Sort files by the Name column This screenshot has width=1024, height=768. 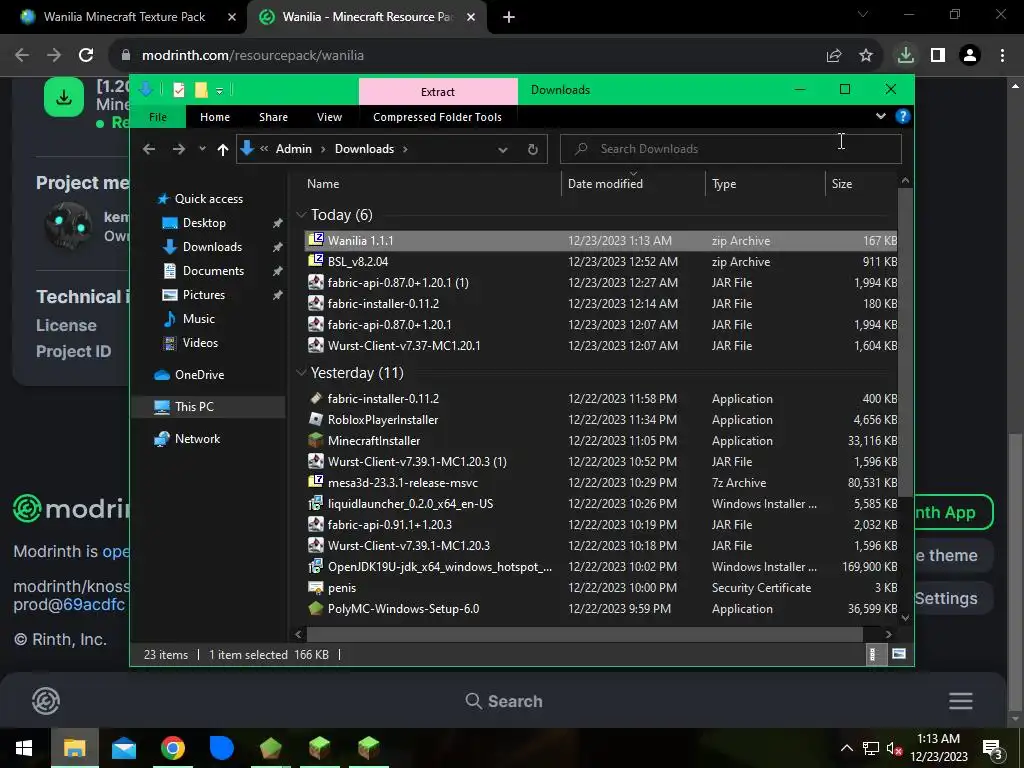430,184
